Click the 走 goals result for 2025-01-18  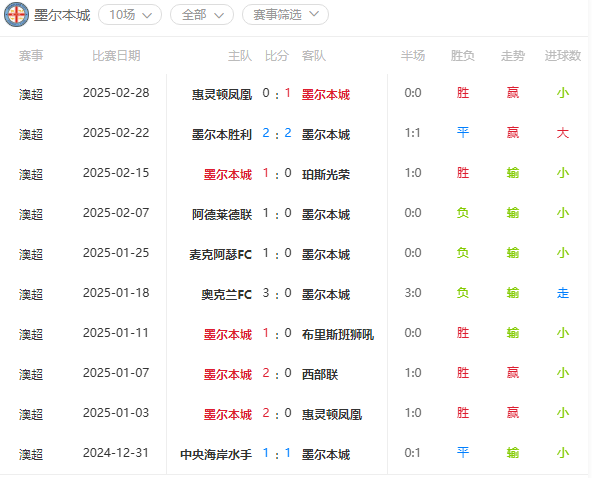click(563, 293)
